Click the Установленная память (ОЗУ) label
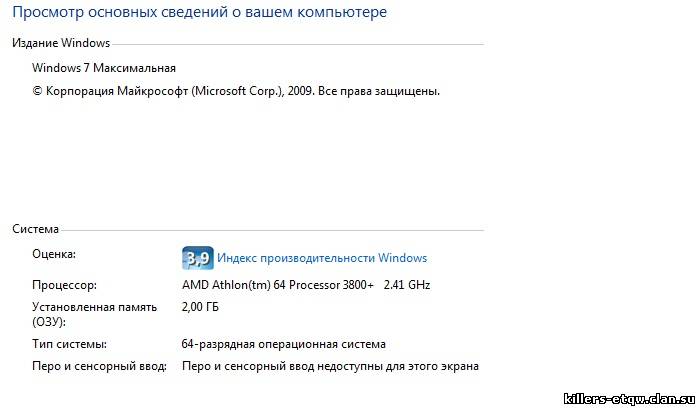 click(x=95, y=314)
